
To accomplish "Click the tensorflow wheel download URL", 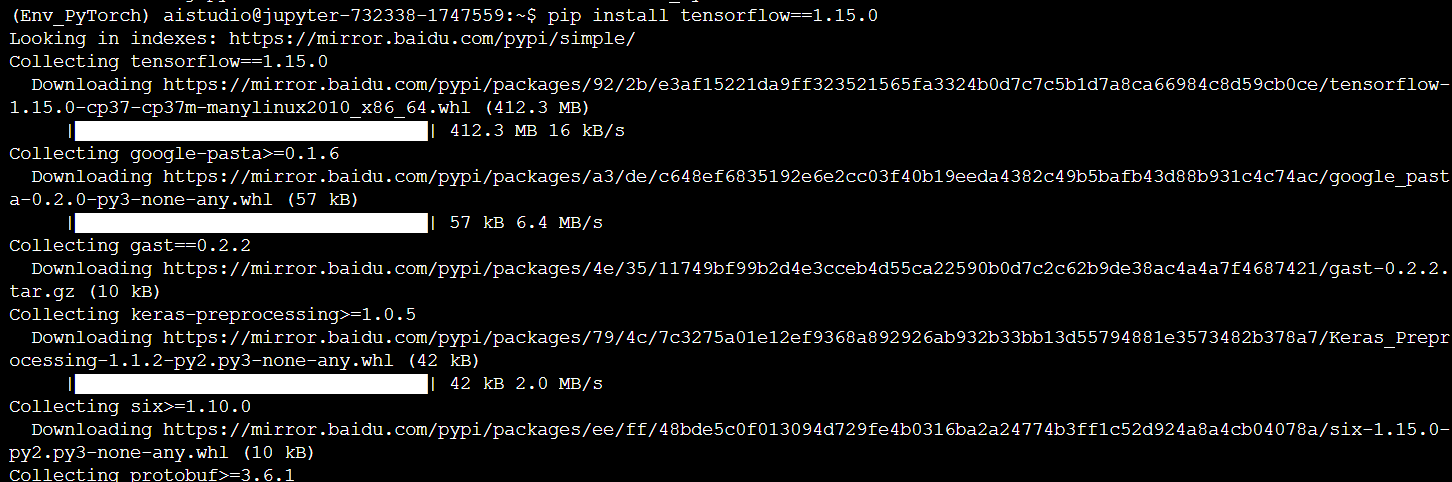I will coord(806,85).
